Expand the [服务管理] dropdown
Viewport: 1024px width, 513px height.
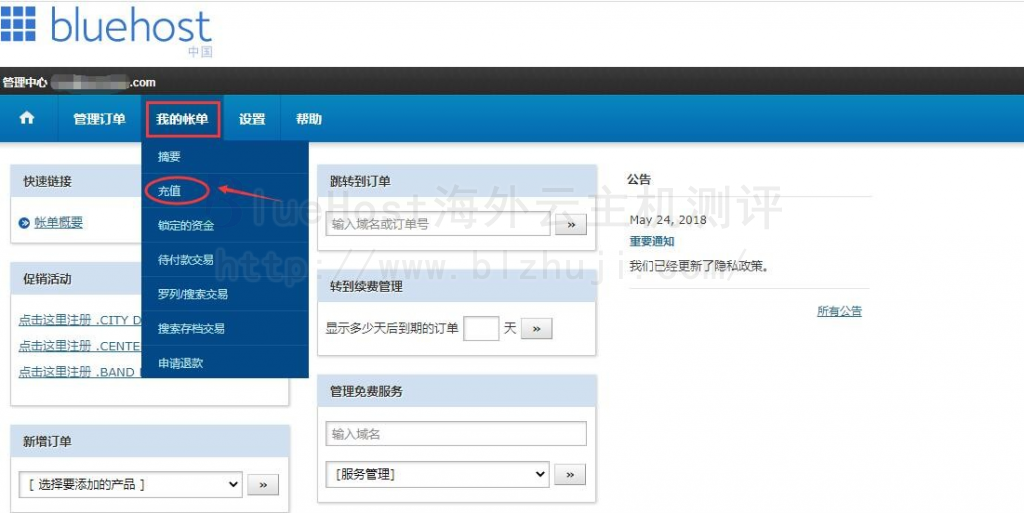coord(437,474)
